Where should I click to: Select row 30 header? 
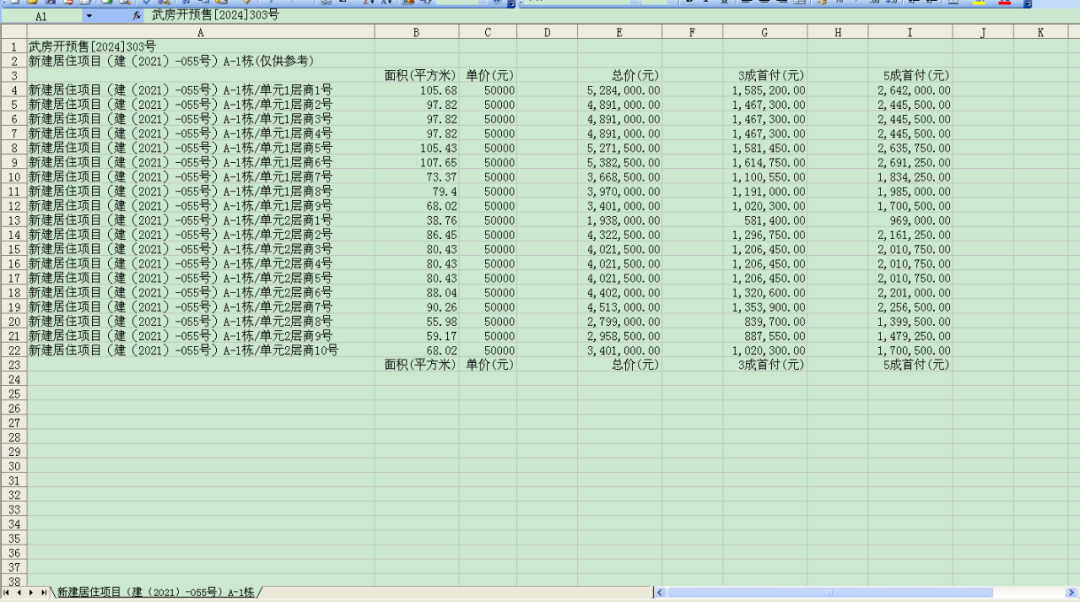click(x=14, y=466)
